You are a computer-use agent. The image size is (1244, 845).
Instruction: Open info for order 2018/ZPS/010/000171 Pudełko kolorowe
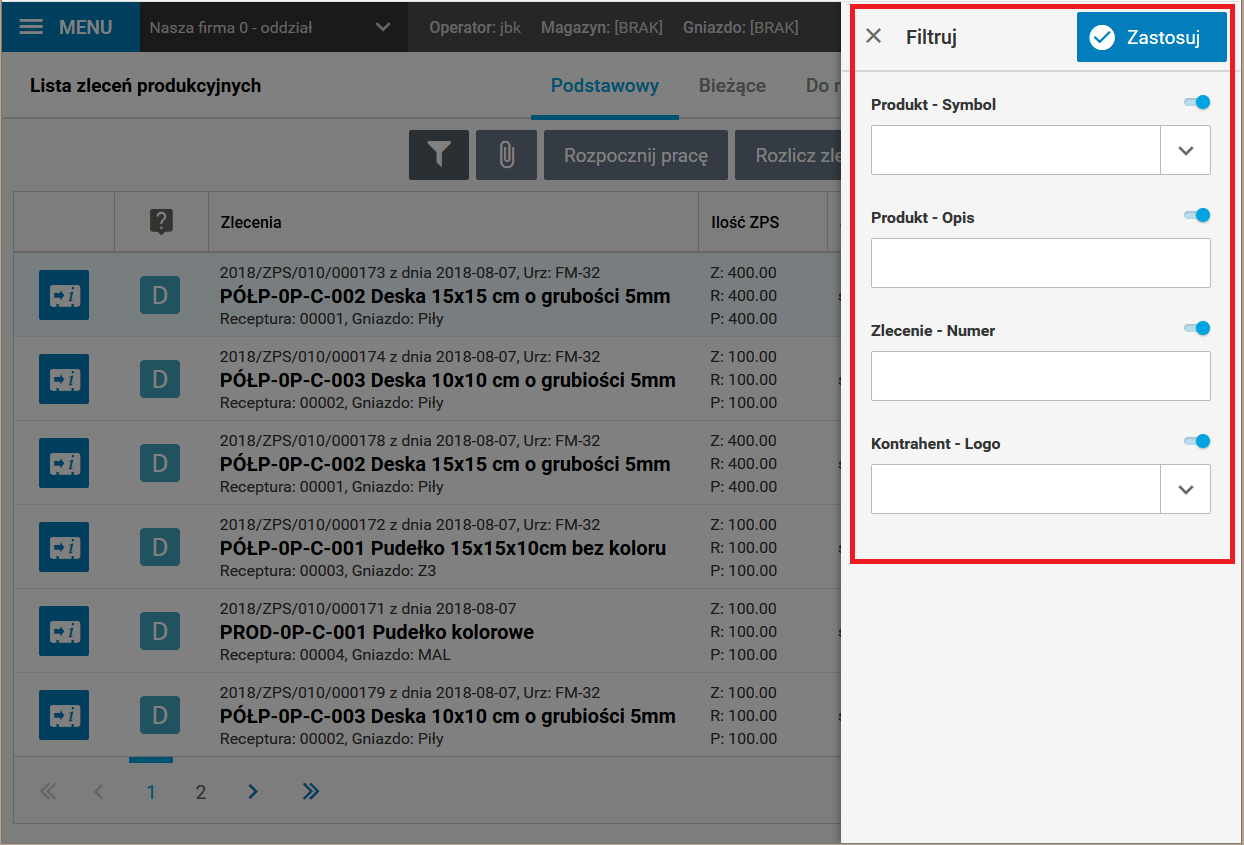[x=64, y=631]
